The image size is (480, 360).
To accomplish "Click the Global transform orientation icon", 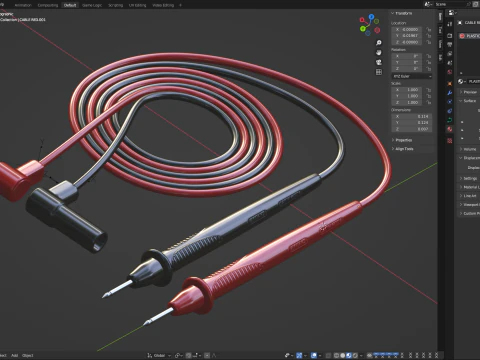I will tap(150, 356).
